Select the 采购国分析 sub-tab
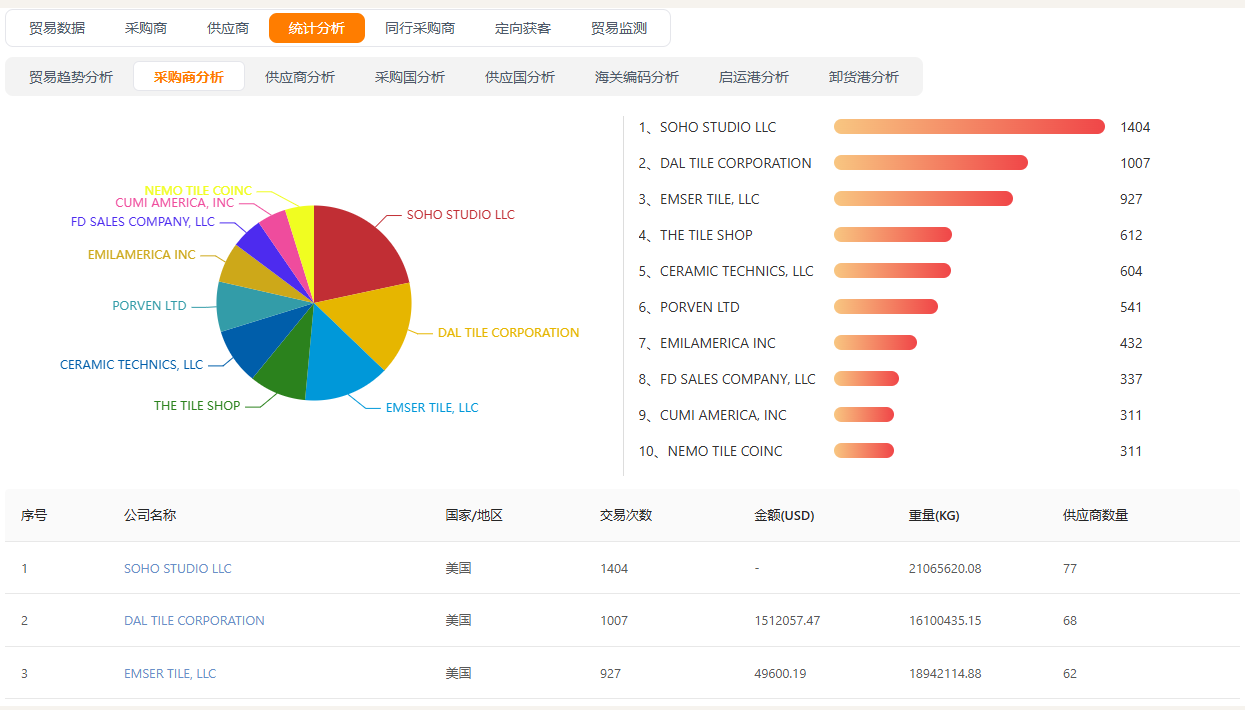1245x710 pixels. (410, 77)
